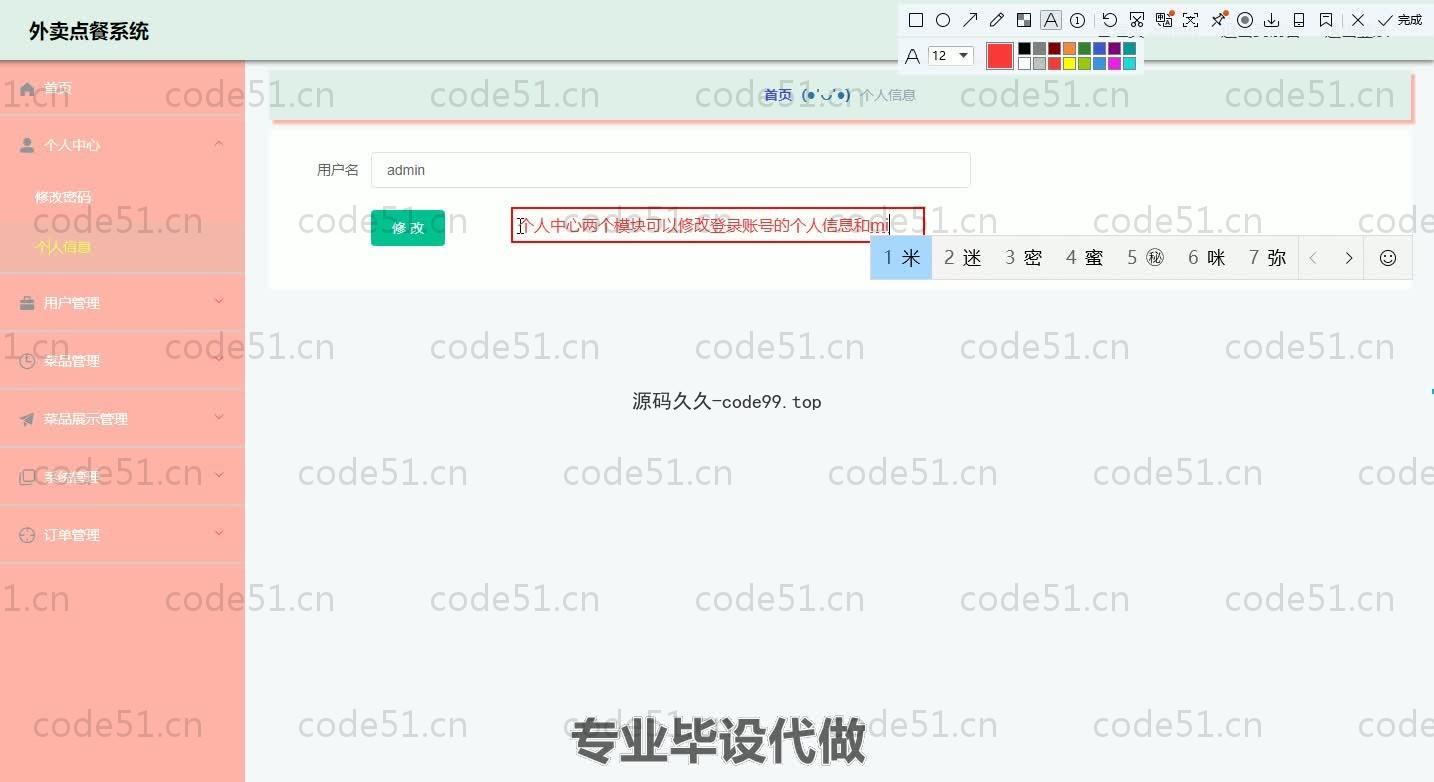Select the text annotation tool

[1051, 20]
